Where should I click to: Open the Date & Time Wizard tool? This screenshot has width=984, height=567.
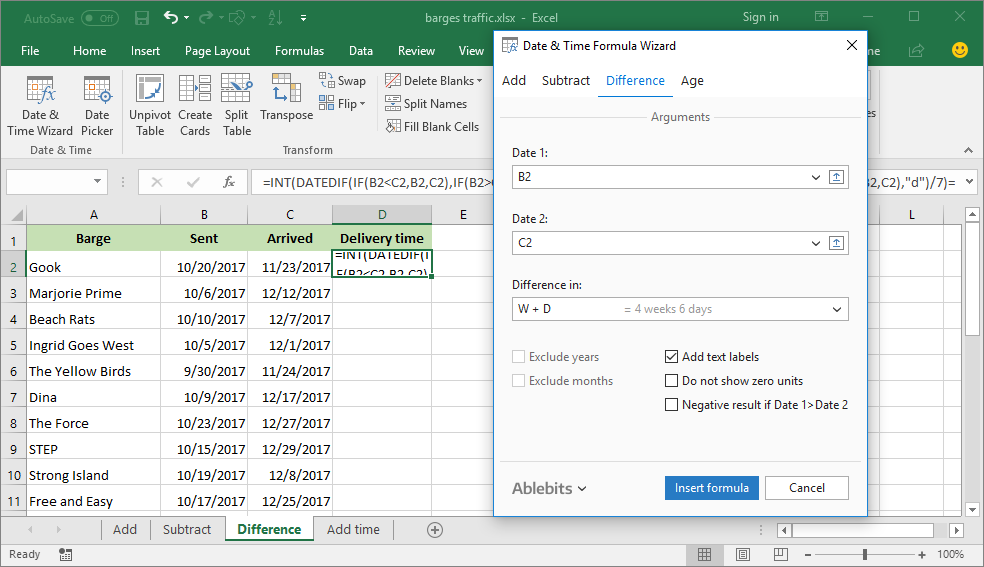(40, 106)
